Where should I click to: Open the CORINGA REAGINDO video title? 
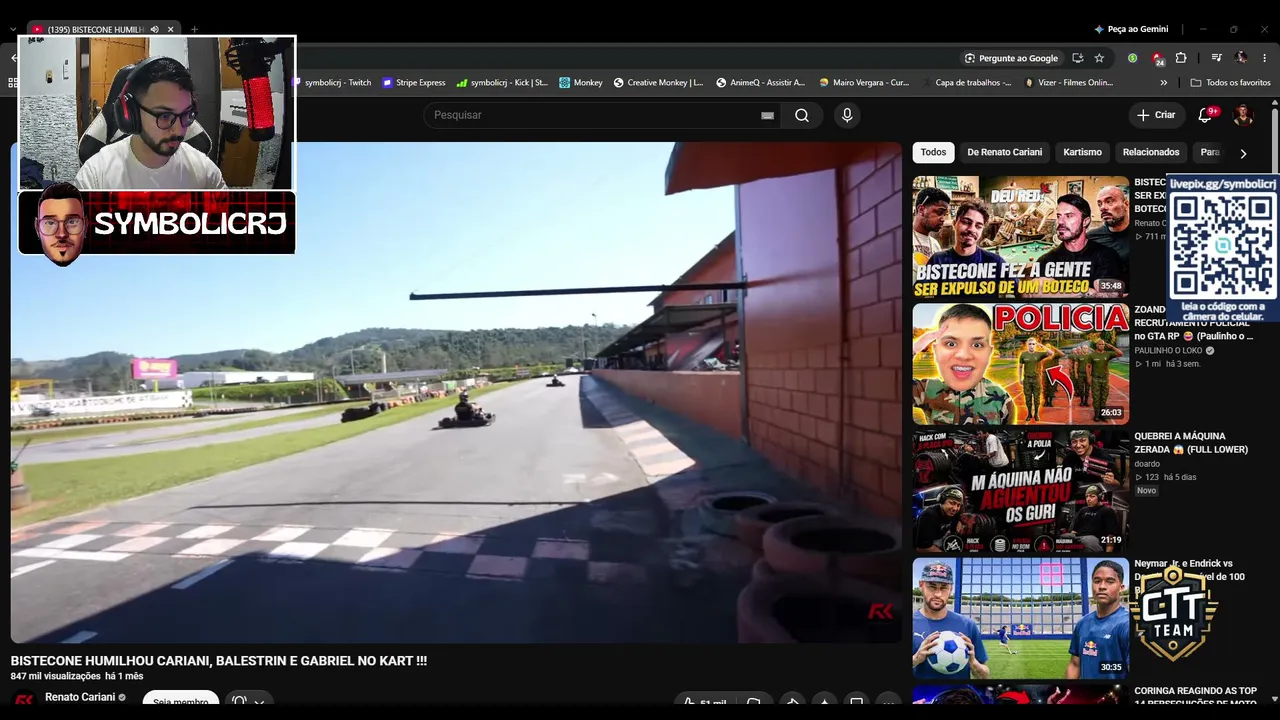coord(1194,697)
